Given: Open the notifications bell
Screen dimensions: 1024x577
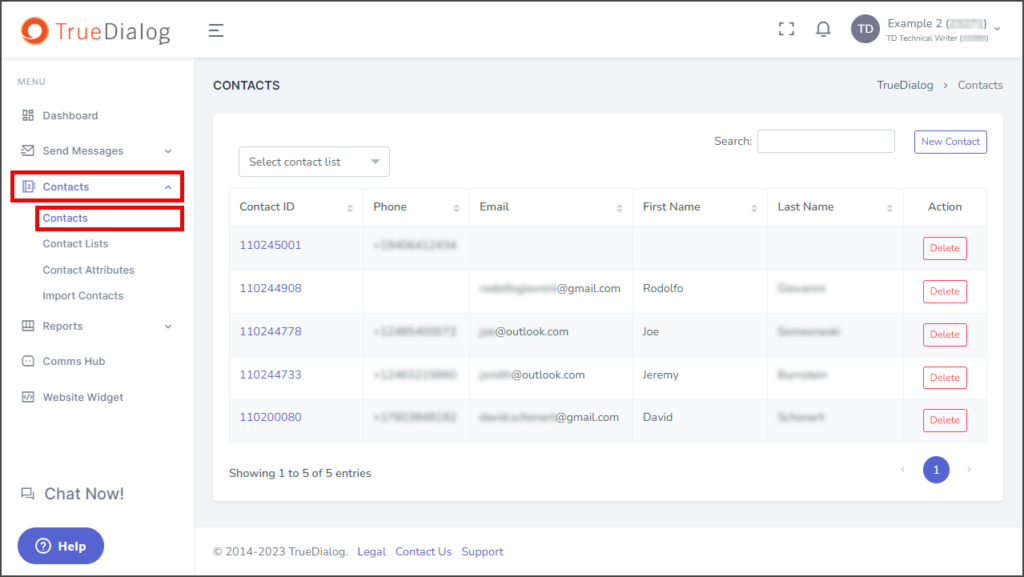Looking at the screenshot, I should [x=823, y=29].
